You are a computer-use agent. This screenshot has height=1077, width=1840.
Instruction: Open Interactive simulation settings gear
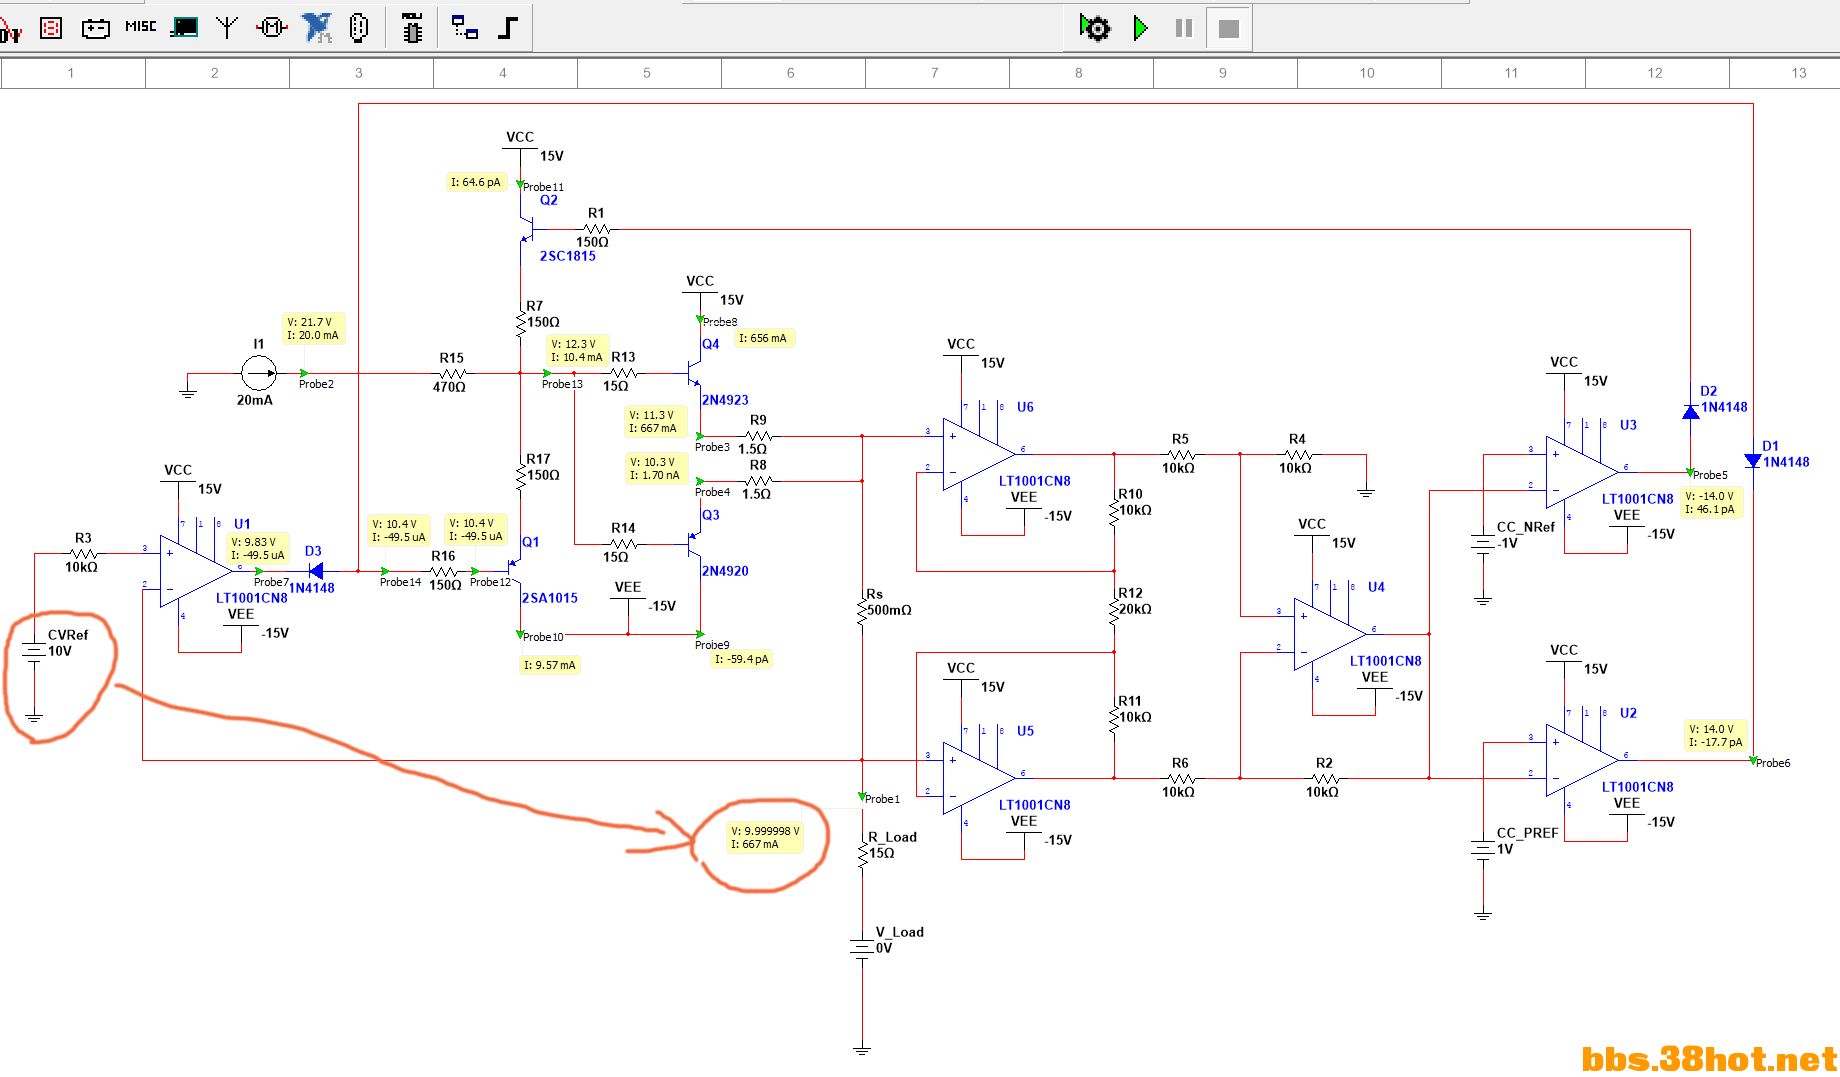pyautogui.click(x=1095, y=28)
